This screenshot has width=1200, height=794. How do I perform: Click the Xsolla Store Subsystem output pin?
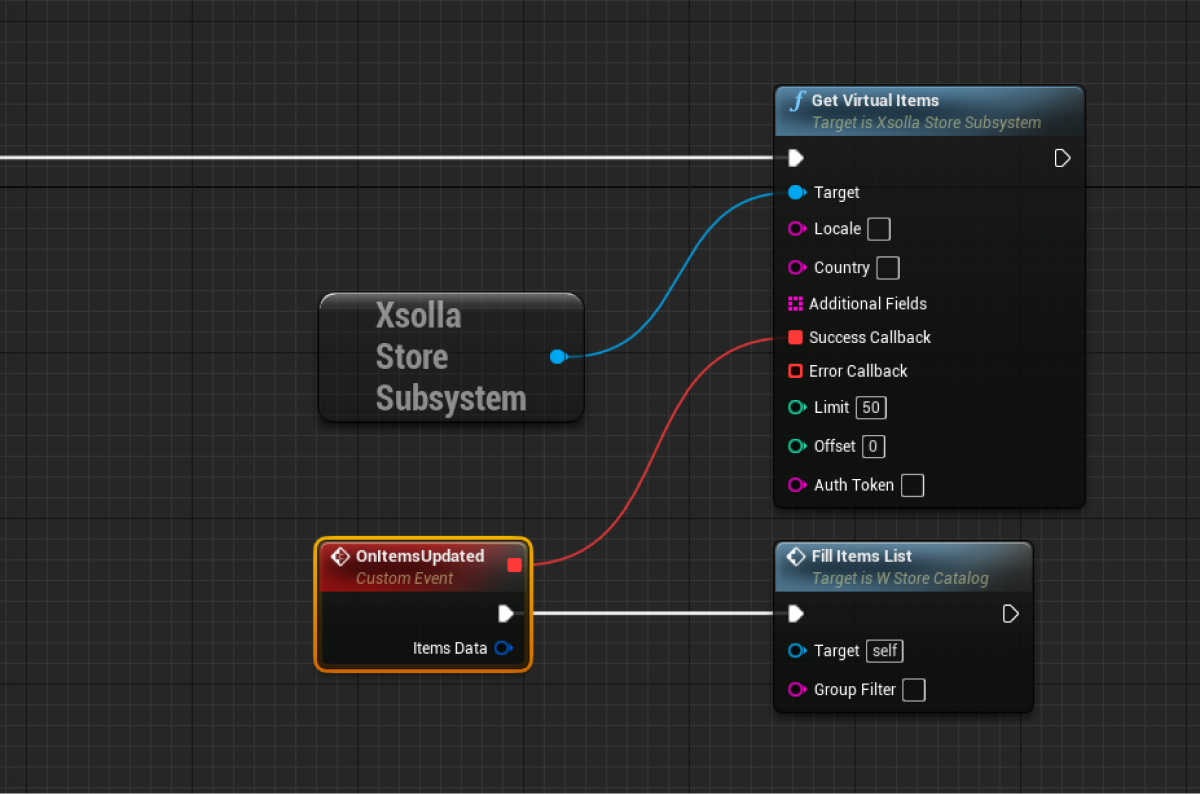tap(558, 356)
